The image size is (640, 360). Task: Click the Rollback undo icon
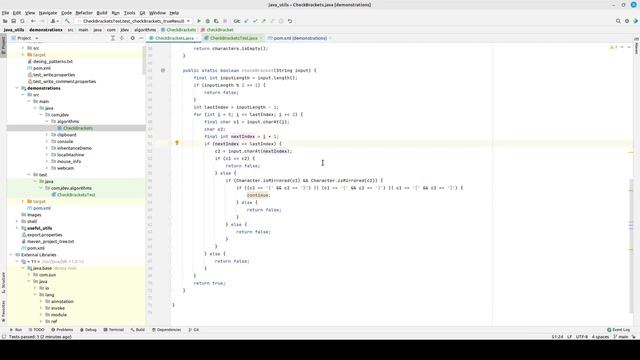point(290,21)
